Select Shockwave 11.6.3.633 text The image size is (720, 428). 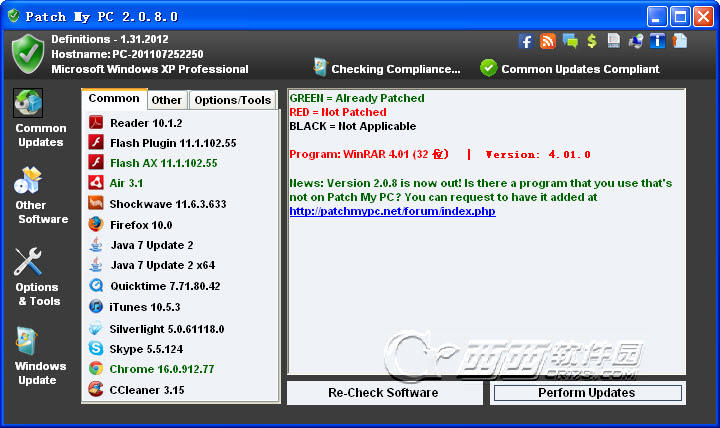[x=168, y=204]
